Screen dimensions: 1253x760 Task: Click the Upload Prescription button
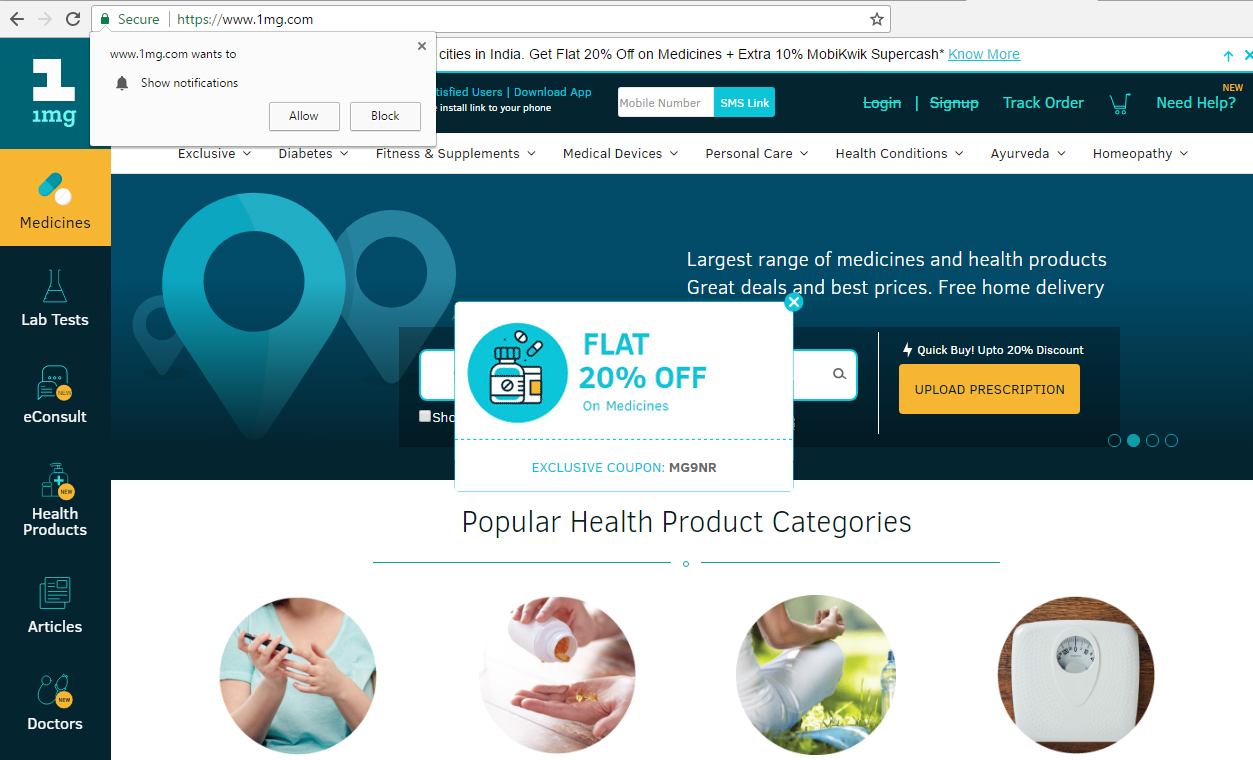[x=989, y=389]
